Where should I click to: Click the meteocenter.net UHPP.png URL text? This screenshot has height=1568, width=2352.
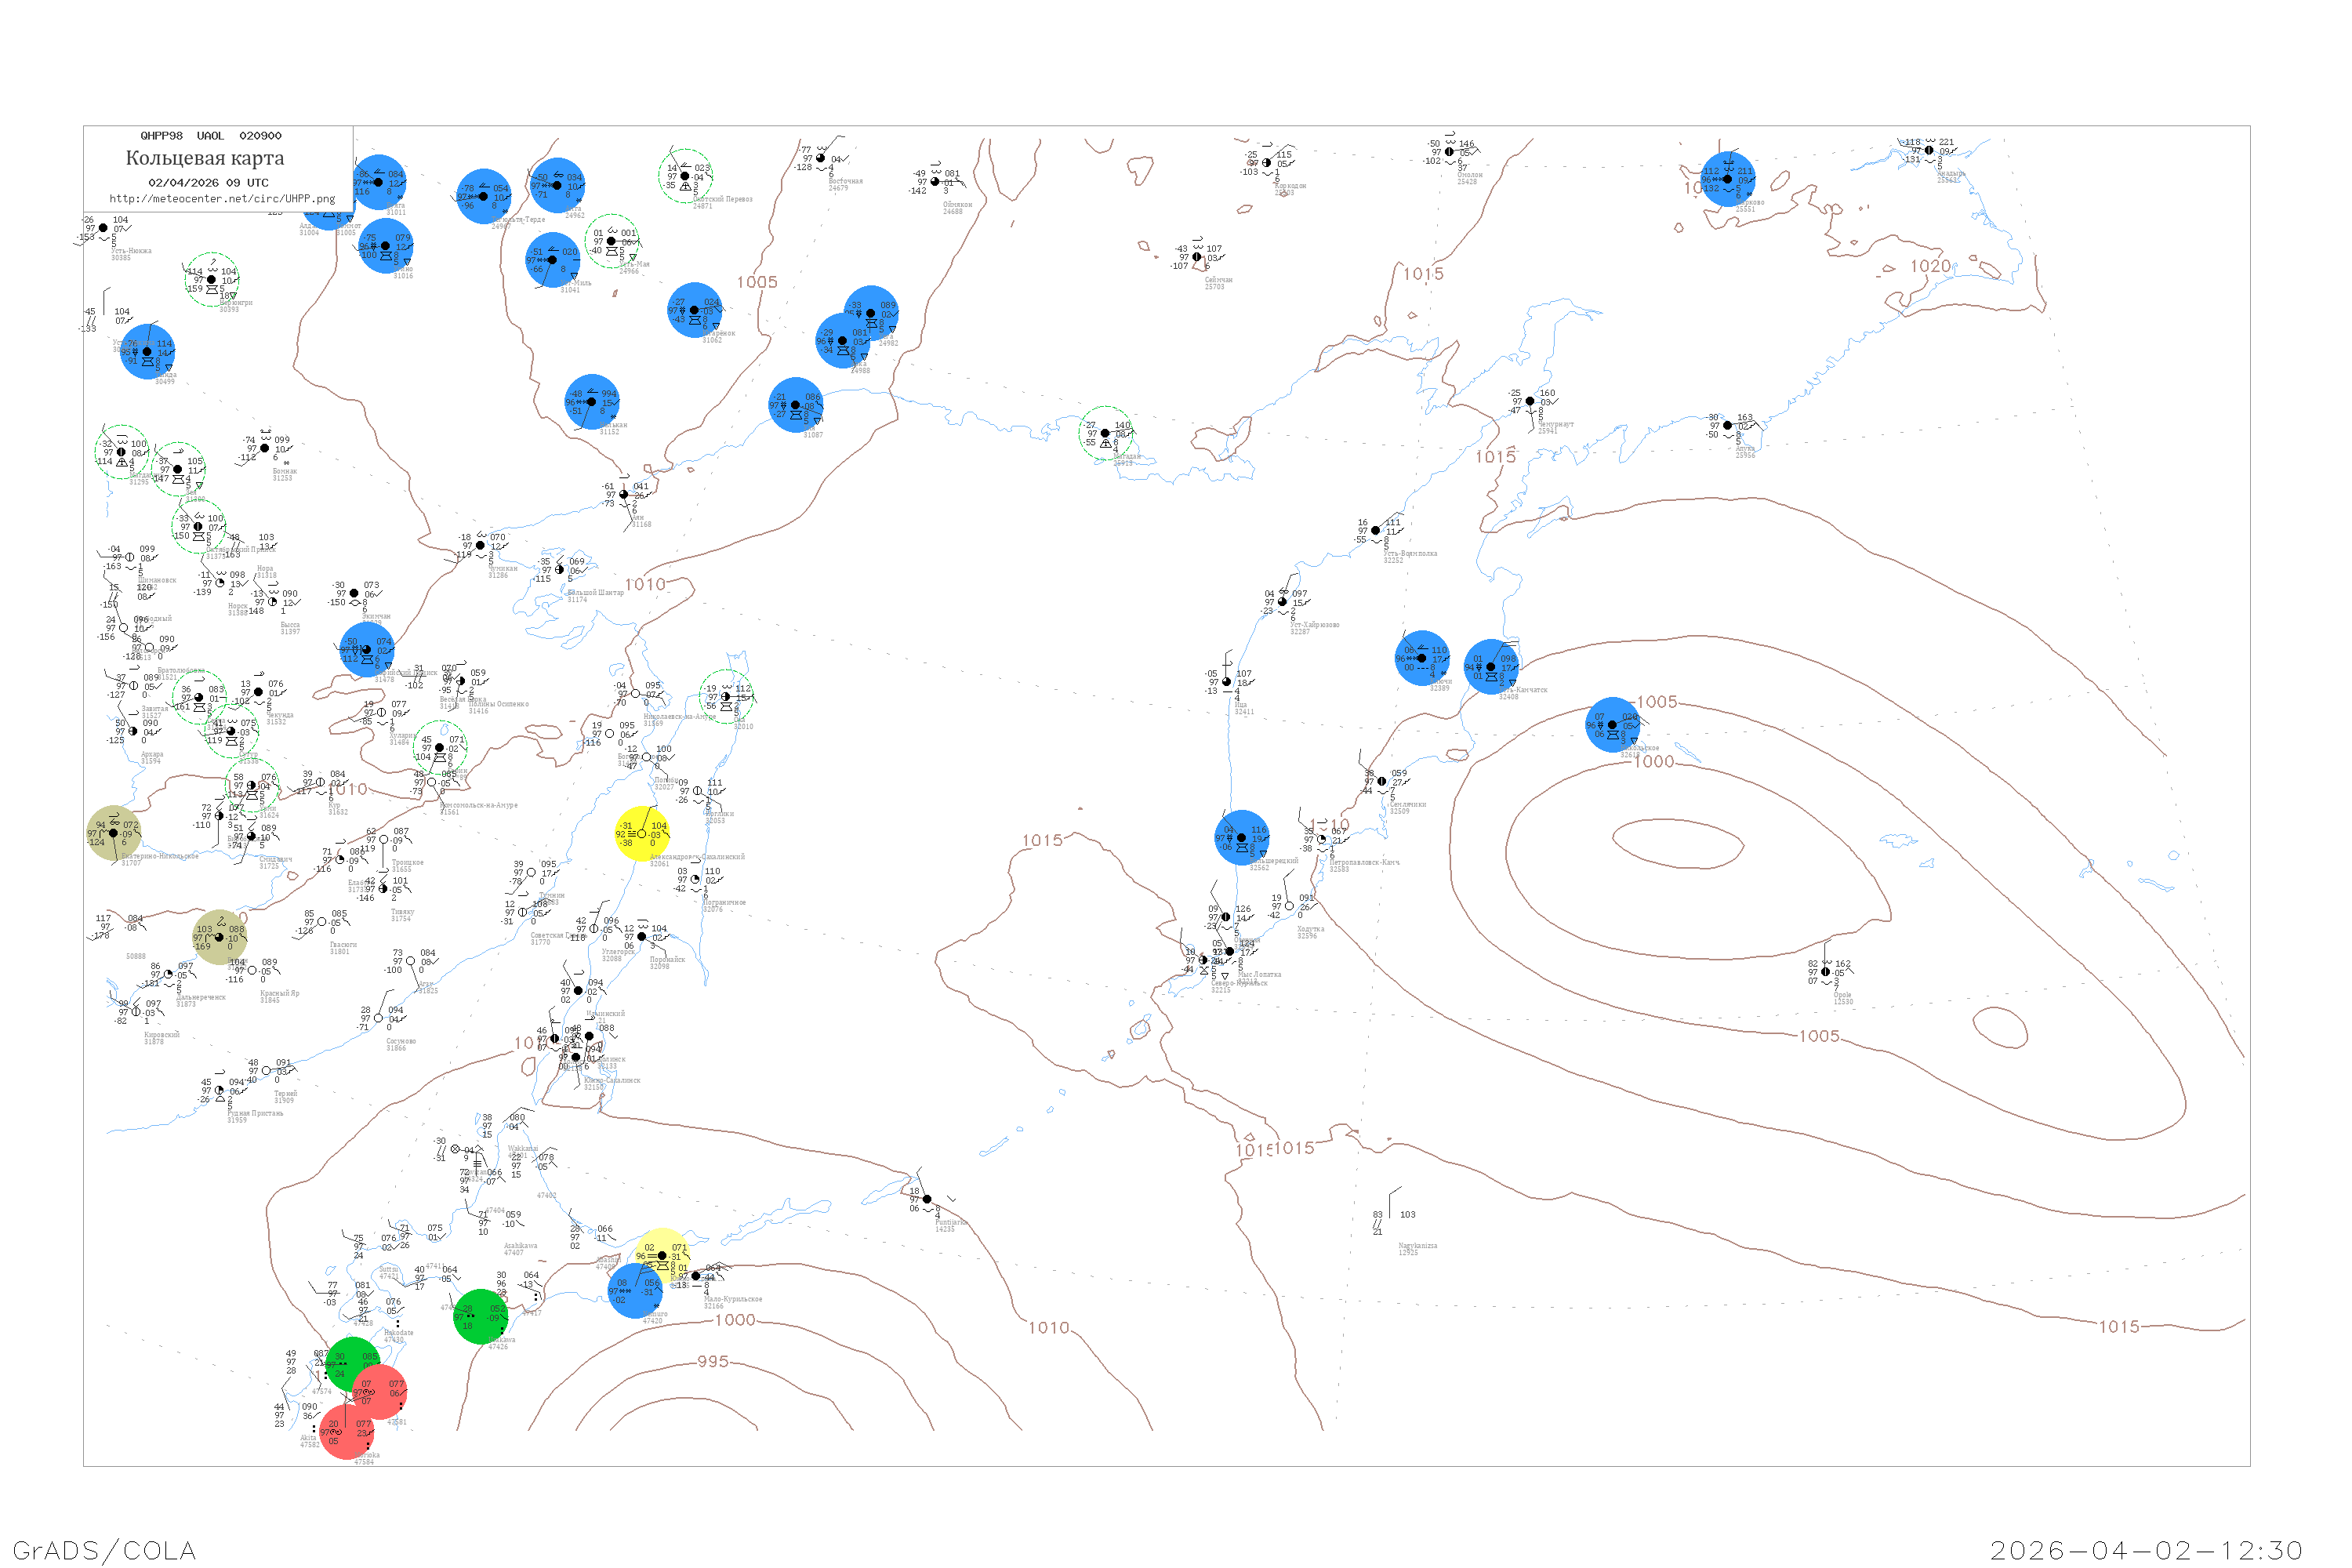click(222, 199)
